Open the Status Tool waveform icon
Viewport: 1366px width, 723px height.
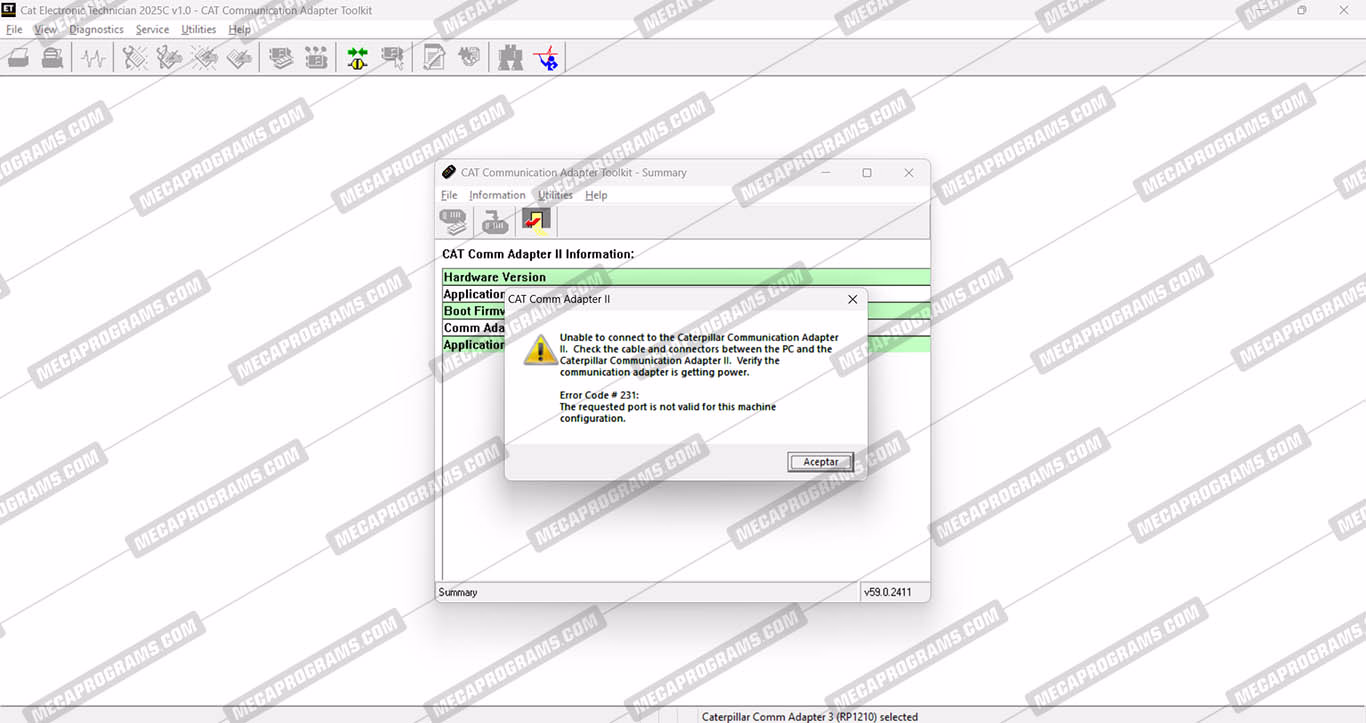coord(93,58)
